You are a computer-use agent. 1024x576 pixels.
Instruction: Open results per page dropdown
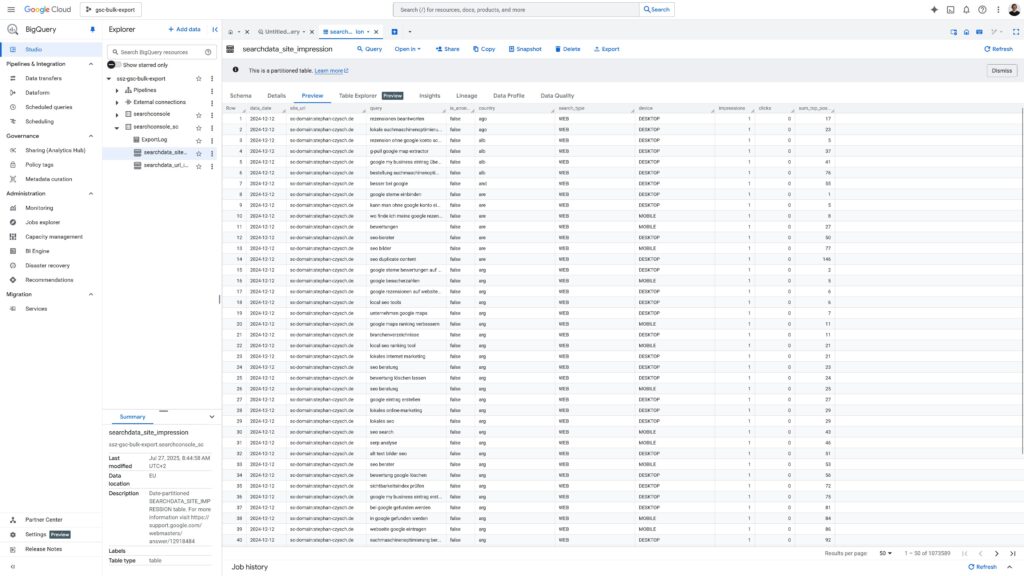[886, 553]
